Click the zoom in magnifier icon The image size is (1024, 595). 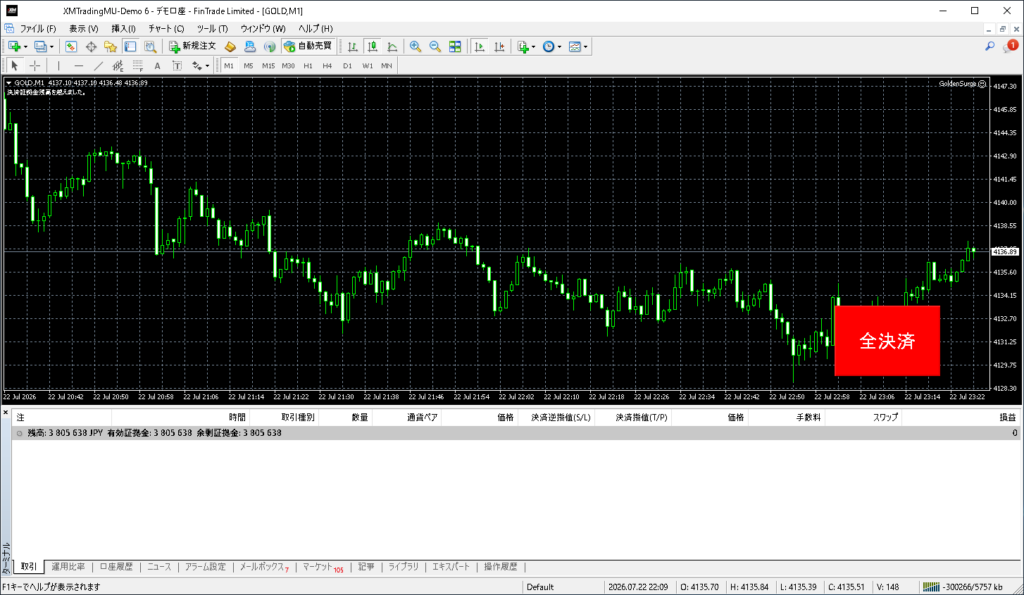[415, 46]
